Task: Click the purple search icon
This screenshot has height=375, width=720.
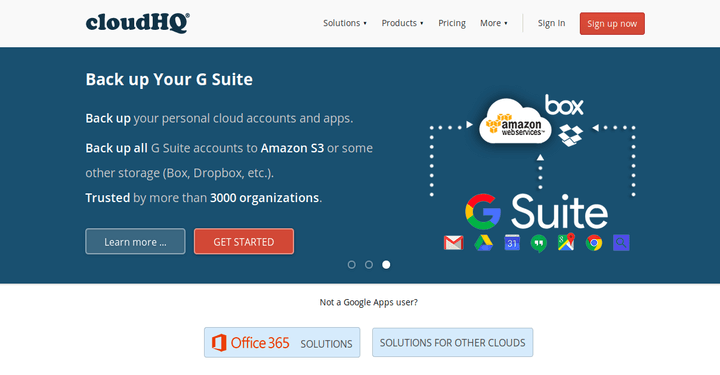Action: (x=621, y=242)
